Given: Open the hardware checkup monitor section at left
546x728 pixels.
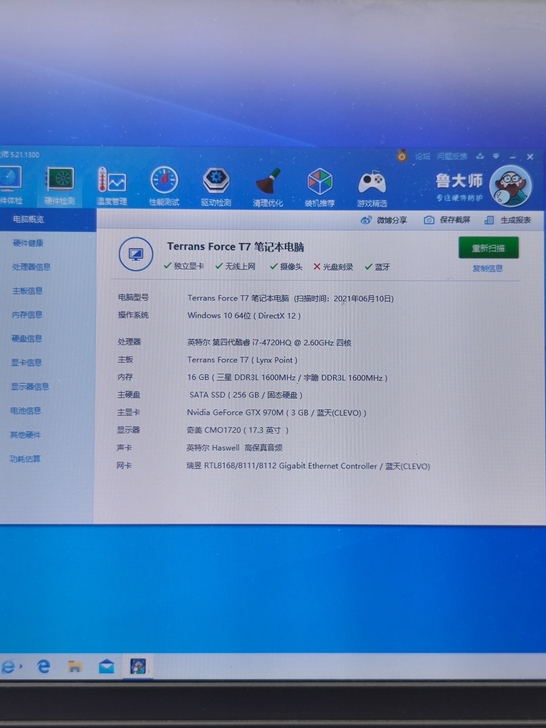Looking at the screenshot, I should [11, 185].
